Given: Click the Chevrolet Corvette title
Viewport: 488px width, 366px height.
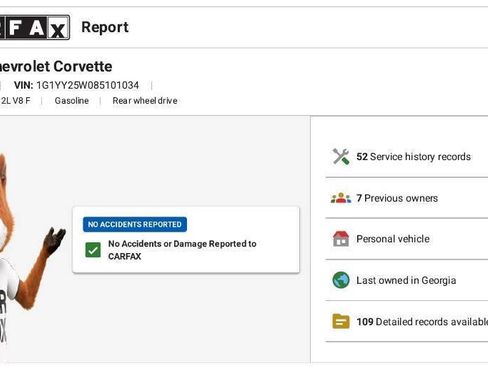Looking at the screenshot, I should point(56,66).
